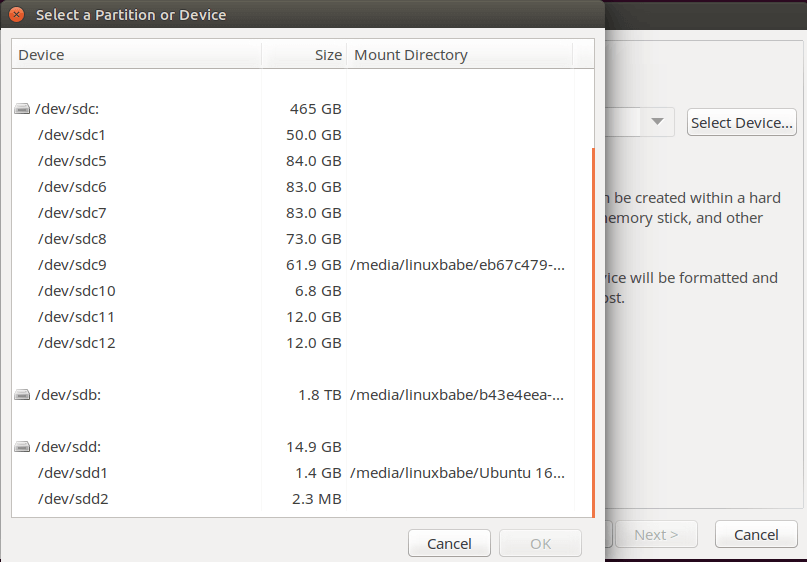The width and height of the screenshot is (807, 562).
Task: Select the /dev/sdc1 50.0 GB partition
Action: point(71,134)
